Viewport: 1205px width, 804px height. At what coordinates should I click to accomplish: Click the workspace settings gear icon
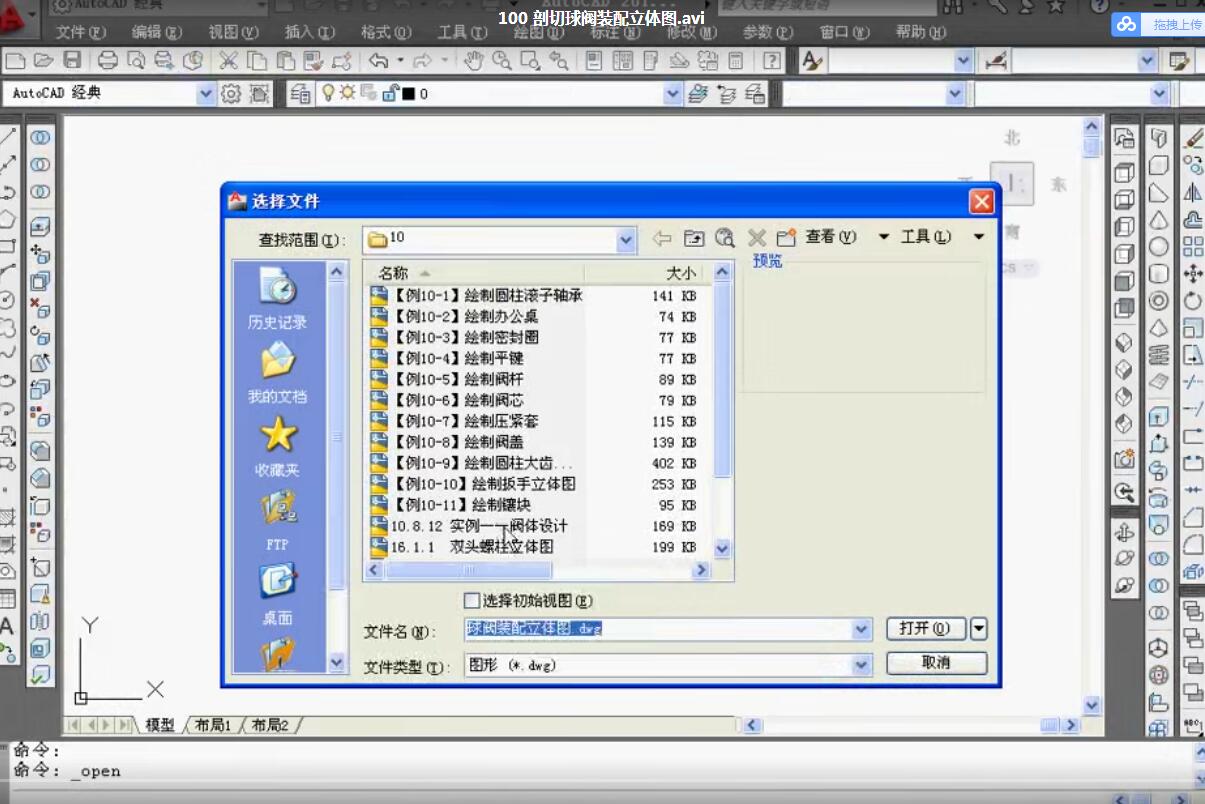[x=231, y=94]
